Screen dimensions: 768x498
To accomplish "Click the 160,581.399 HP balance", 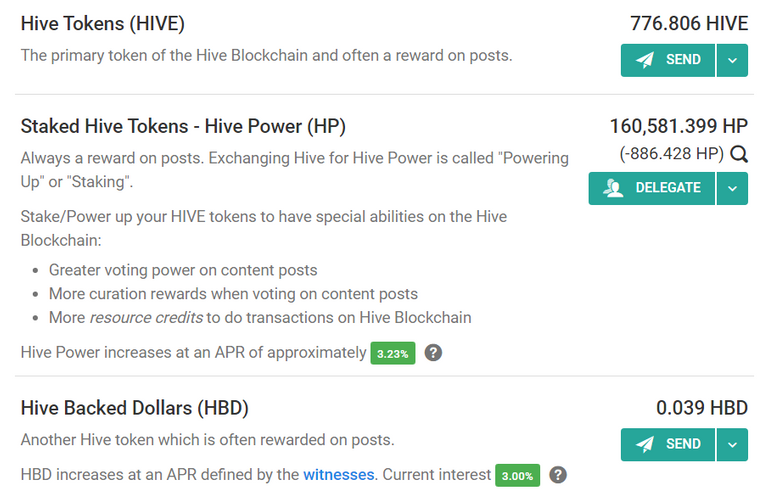I will [678, 126].
